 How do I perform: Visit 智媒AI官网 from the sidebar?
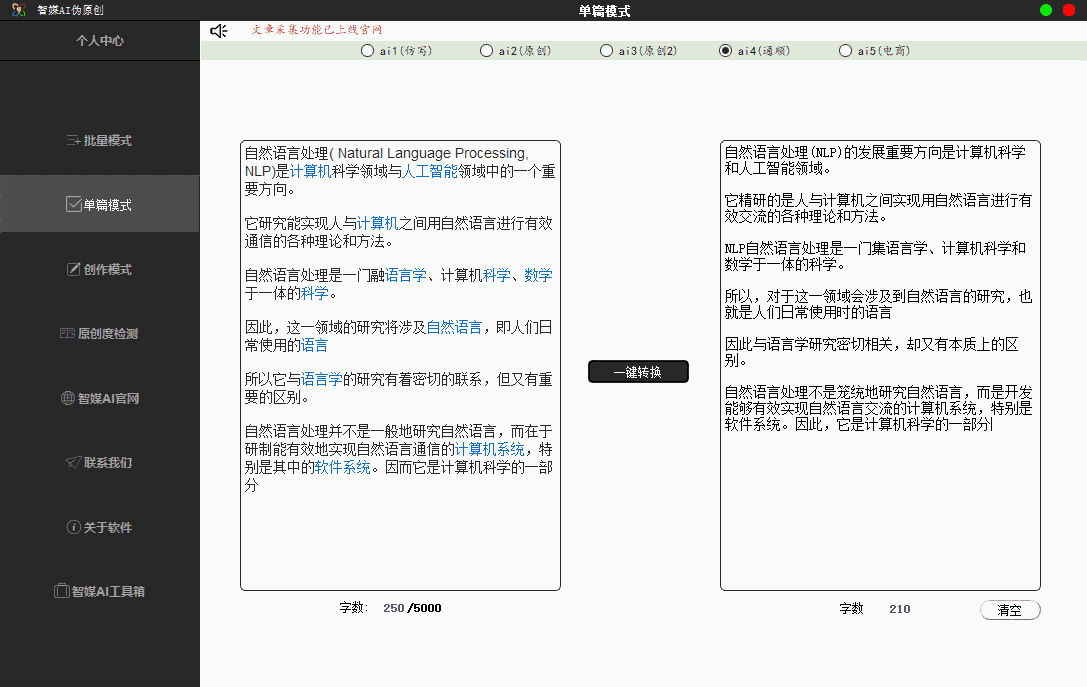[x=99, y=398]
